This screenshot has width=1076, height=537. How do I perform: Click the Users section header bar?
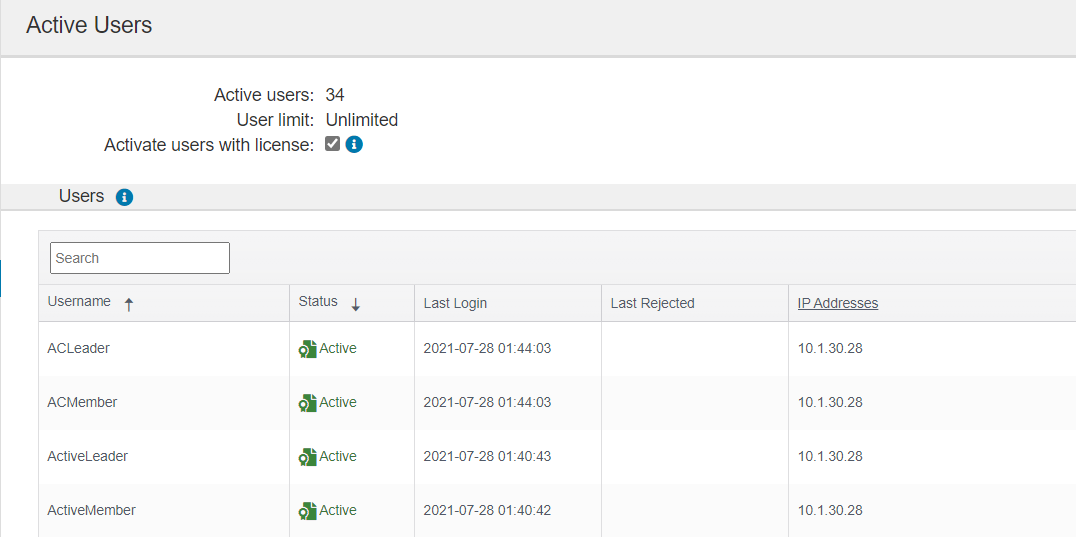point(538,197)
